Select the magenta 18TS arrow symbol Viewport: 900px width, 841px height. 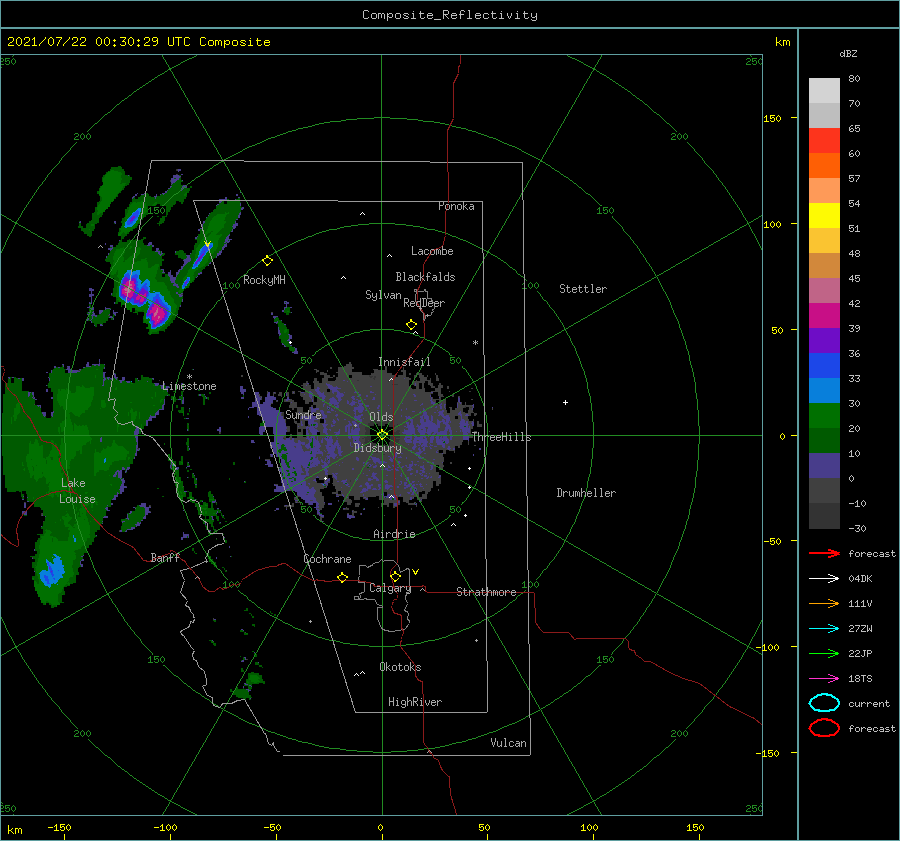824,679
